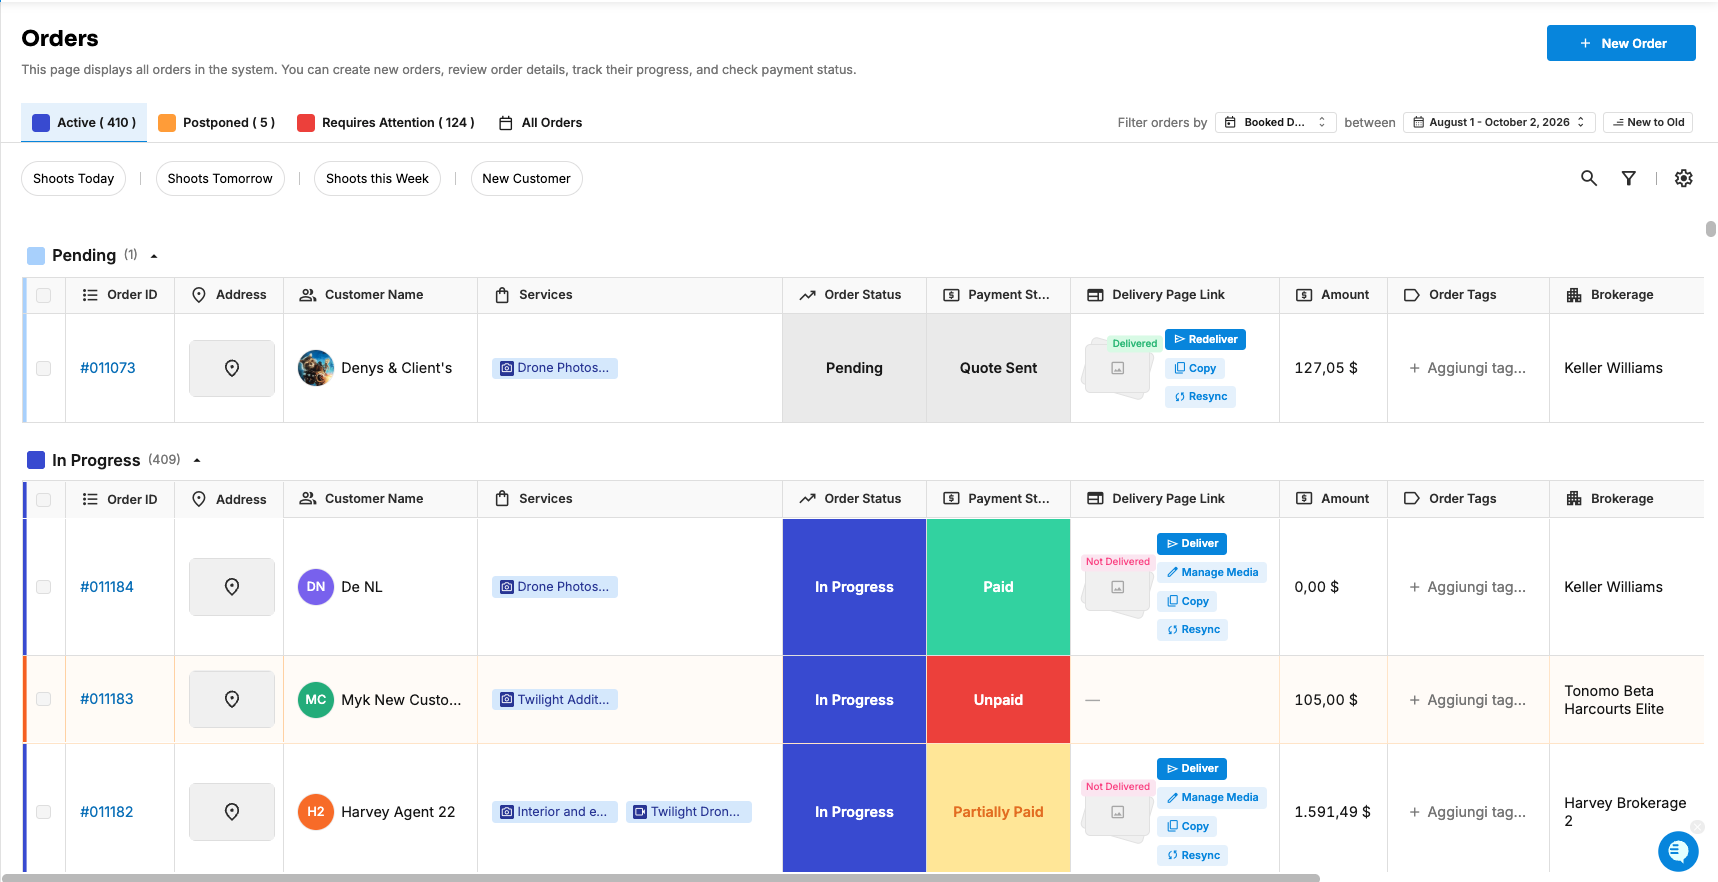Switch to the Active (410) tab
Screen dimensions: 1718x882
tap(84, 122)
